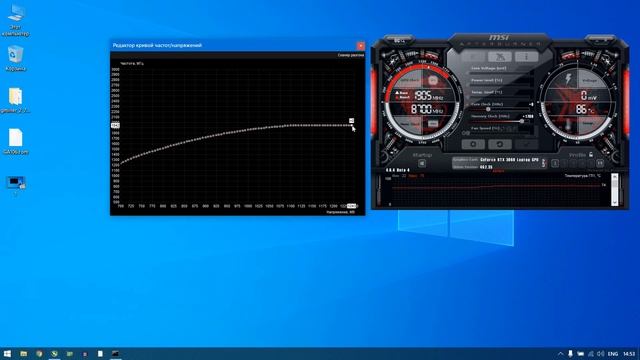Click the Сканер разгона link in curve editor

pos(351,55)
